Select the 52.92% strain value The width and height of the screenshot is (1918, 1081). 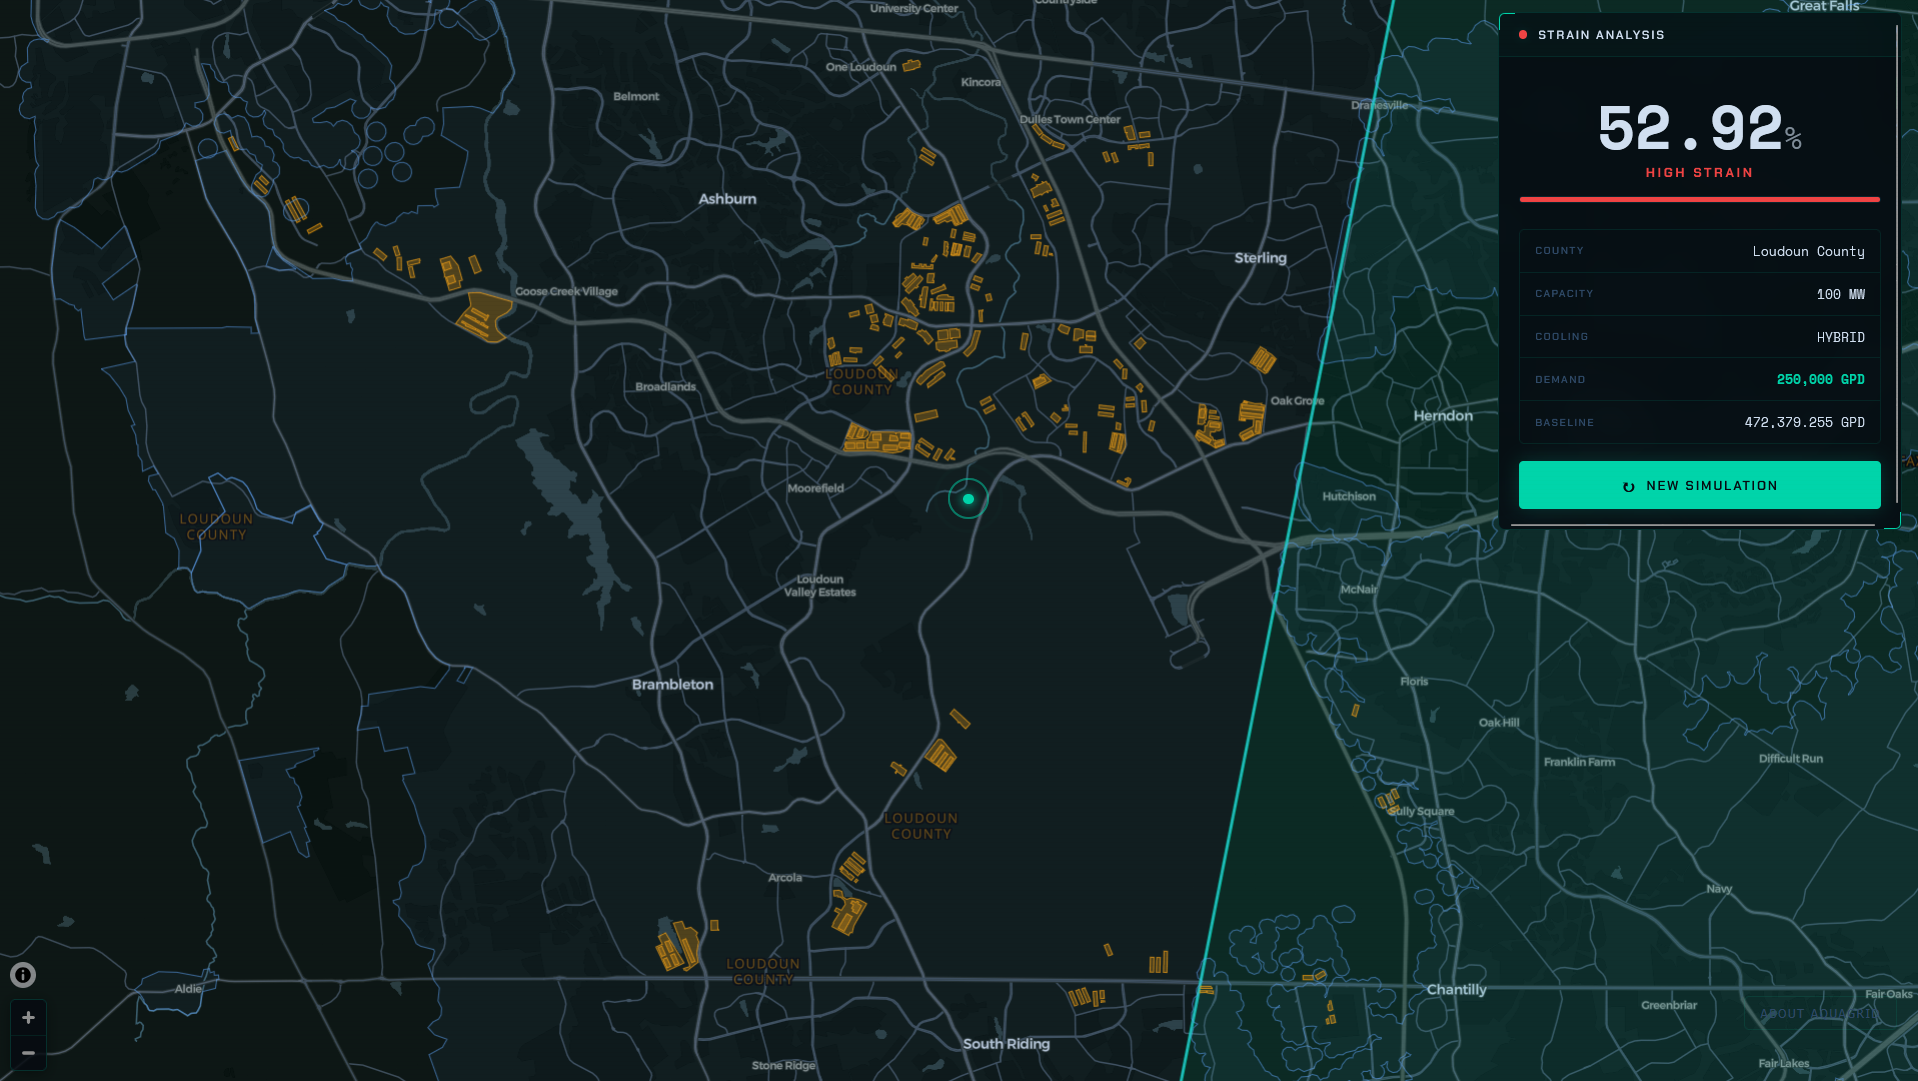click(1699, 129)
